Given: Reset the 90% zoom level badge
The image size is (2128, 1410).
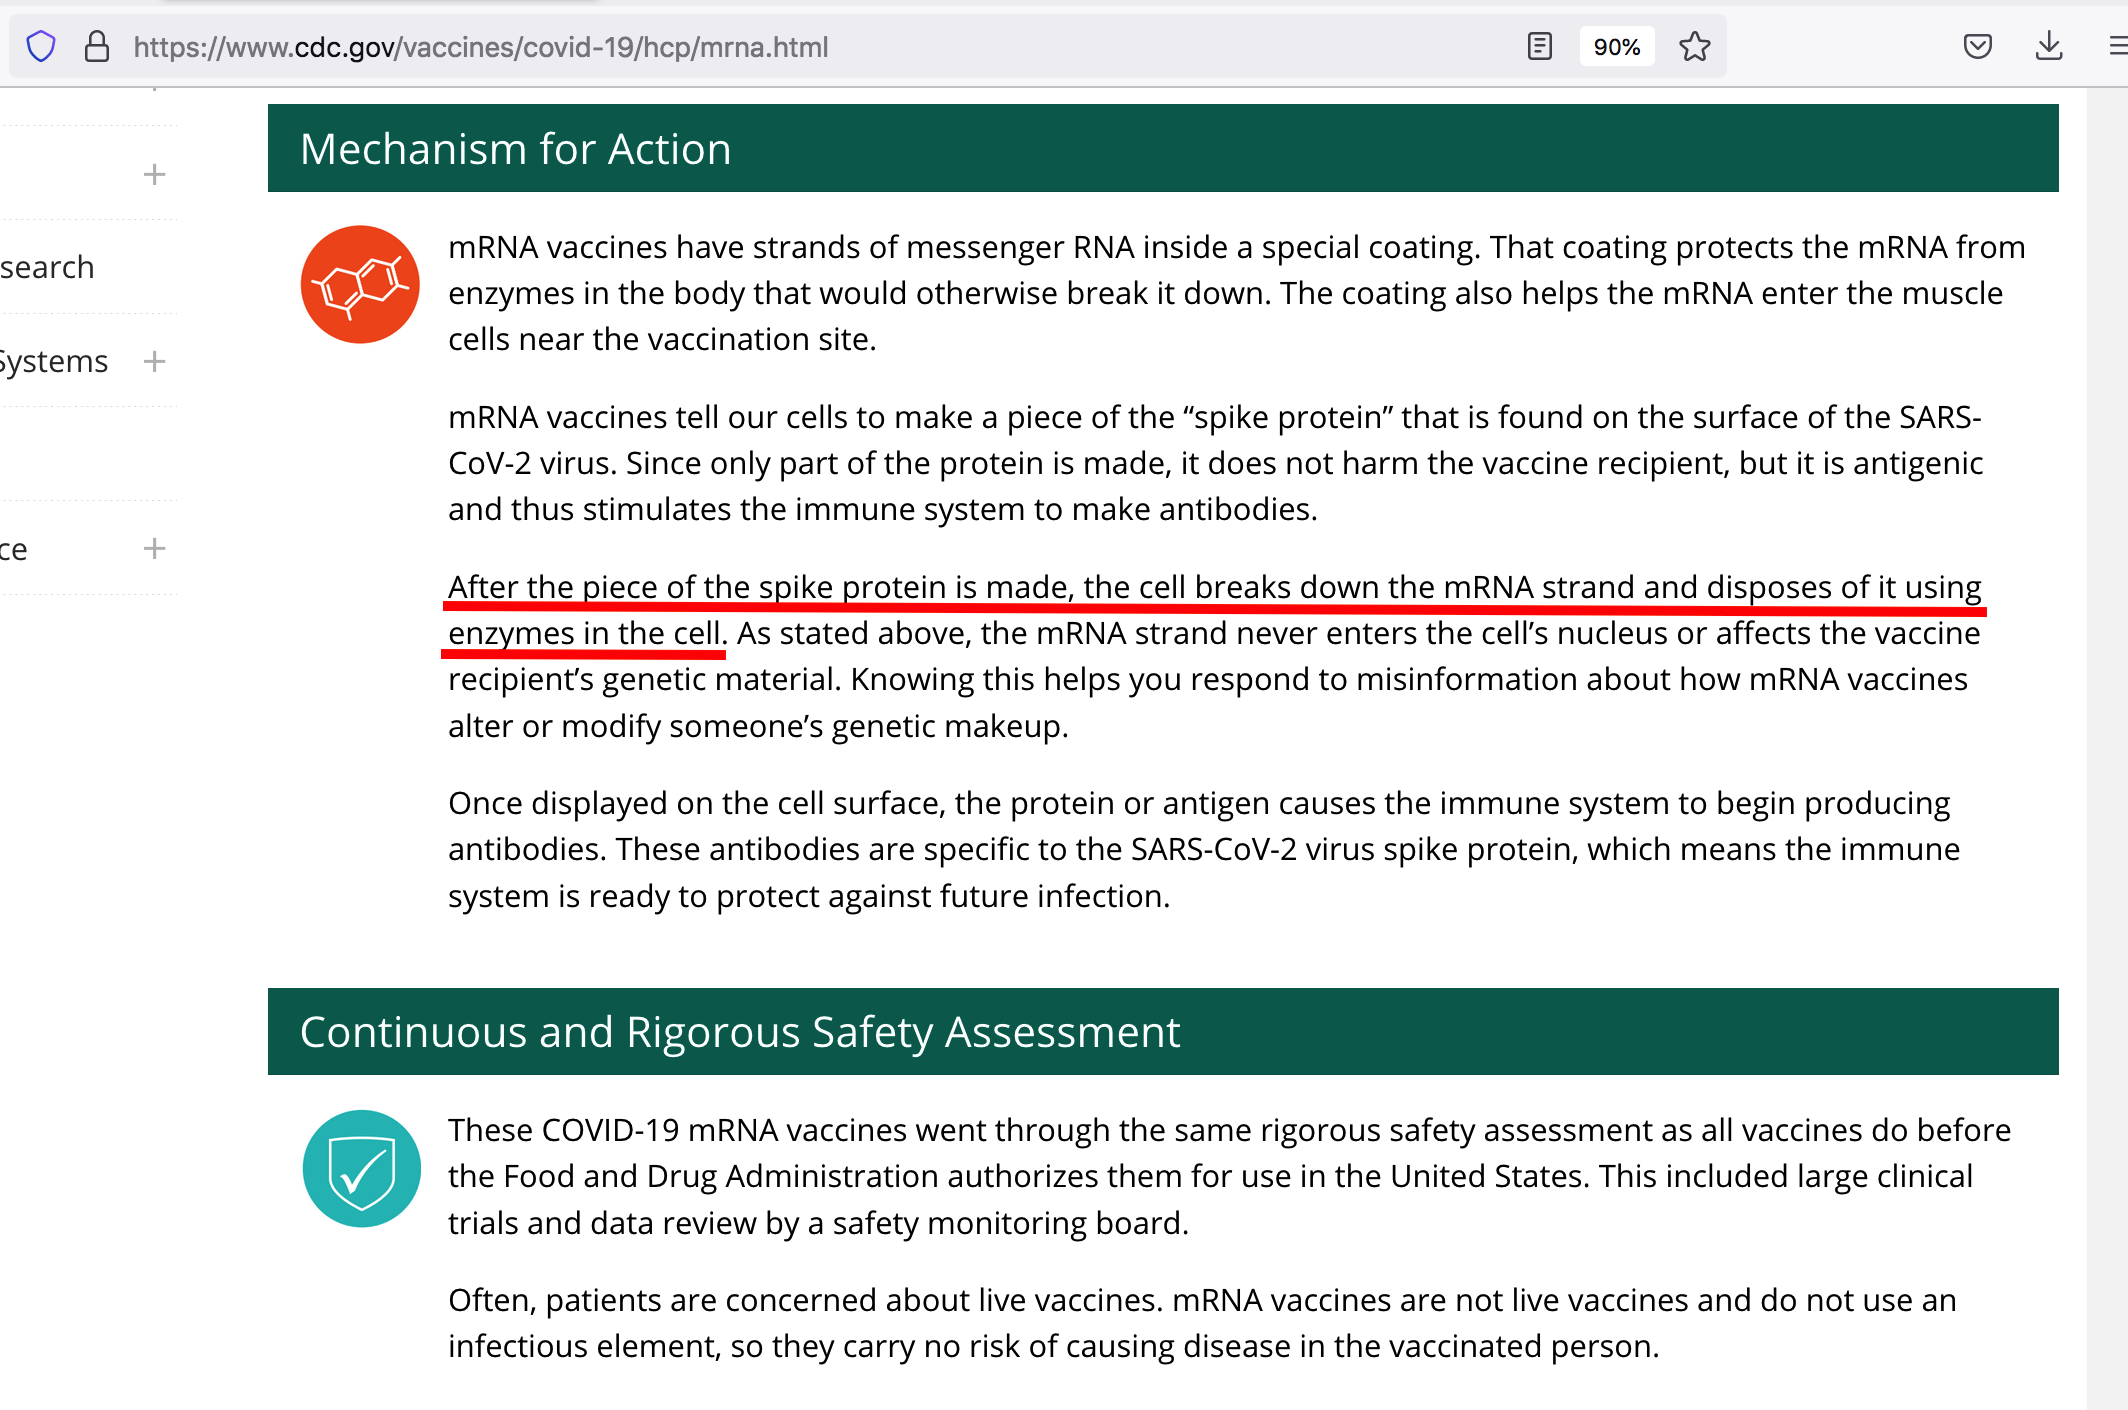Looking at the screenshot, I should [x=1616, y=47].
